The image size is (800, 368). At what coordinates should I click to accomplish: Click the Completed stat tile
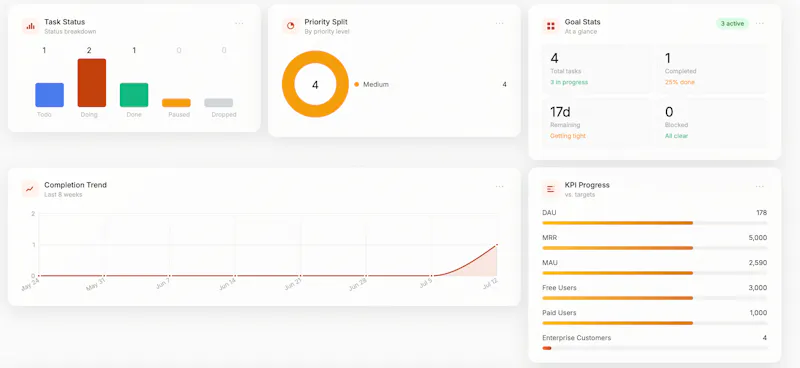pyautogui.click(x=712, y=69)
